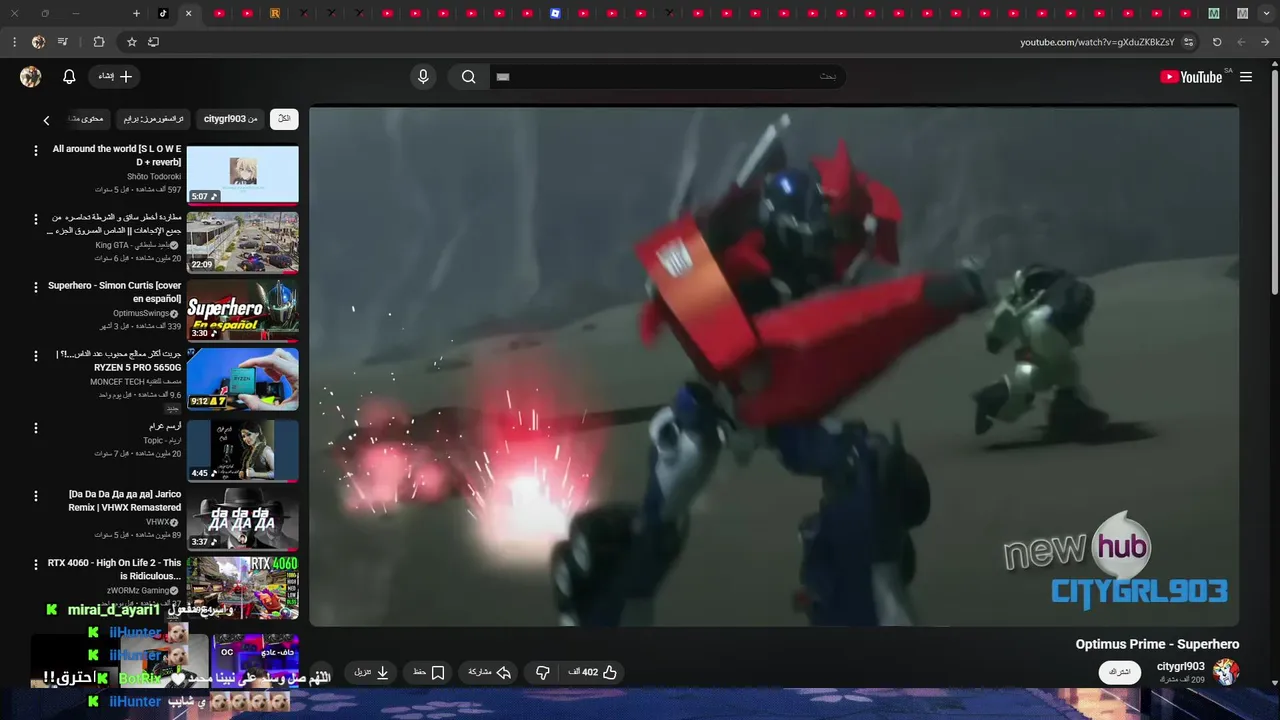Like the video with thumbs up

click(593, 672)
